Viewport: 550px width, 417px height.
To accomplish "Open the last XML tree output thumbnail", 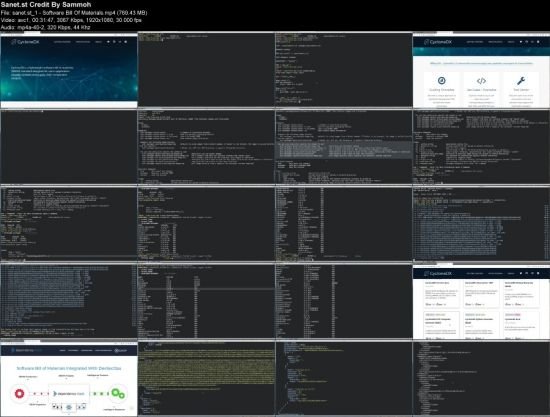I will tap(481, 378).
